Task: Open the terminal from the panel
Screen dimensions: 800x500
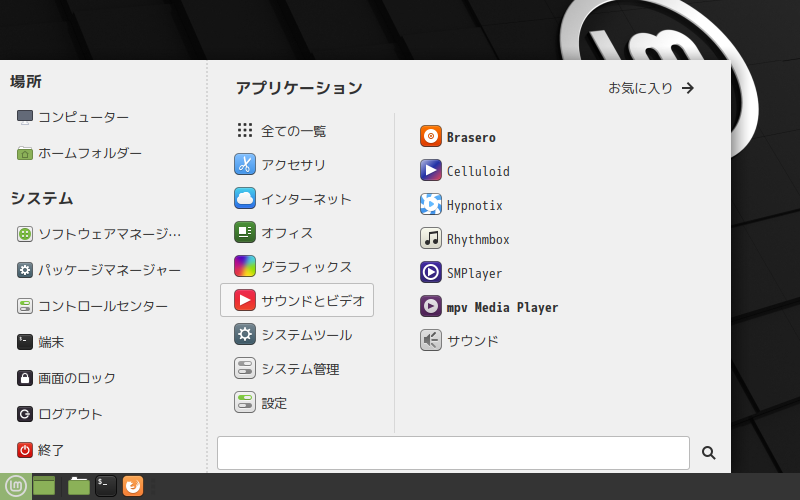Action: [x=106, y=486]
